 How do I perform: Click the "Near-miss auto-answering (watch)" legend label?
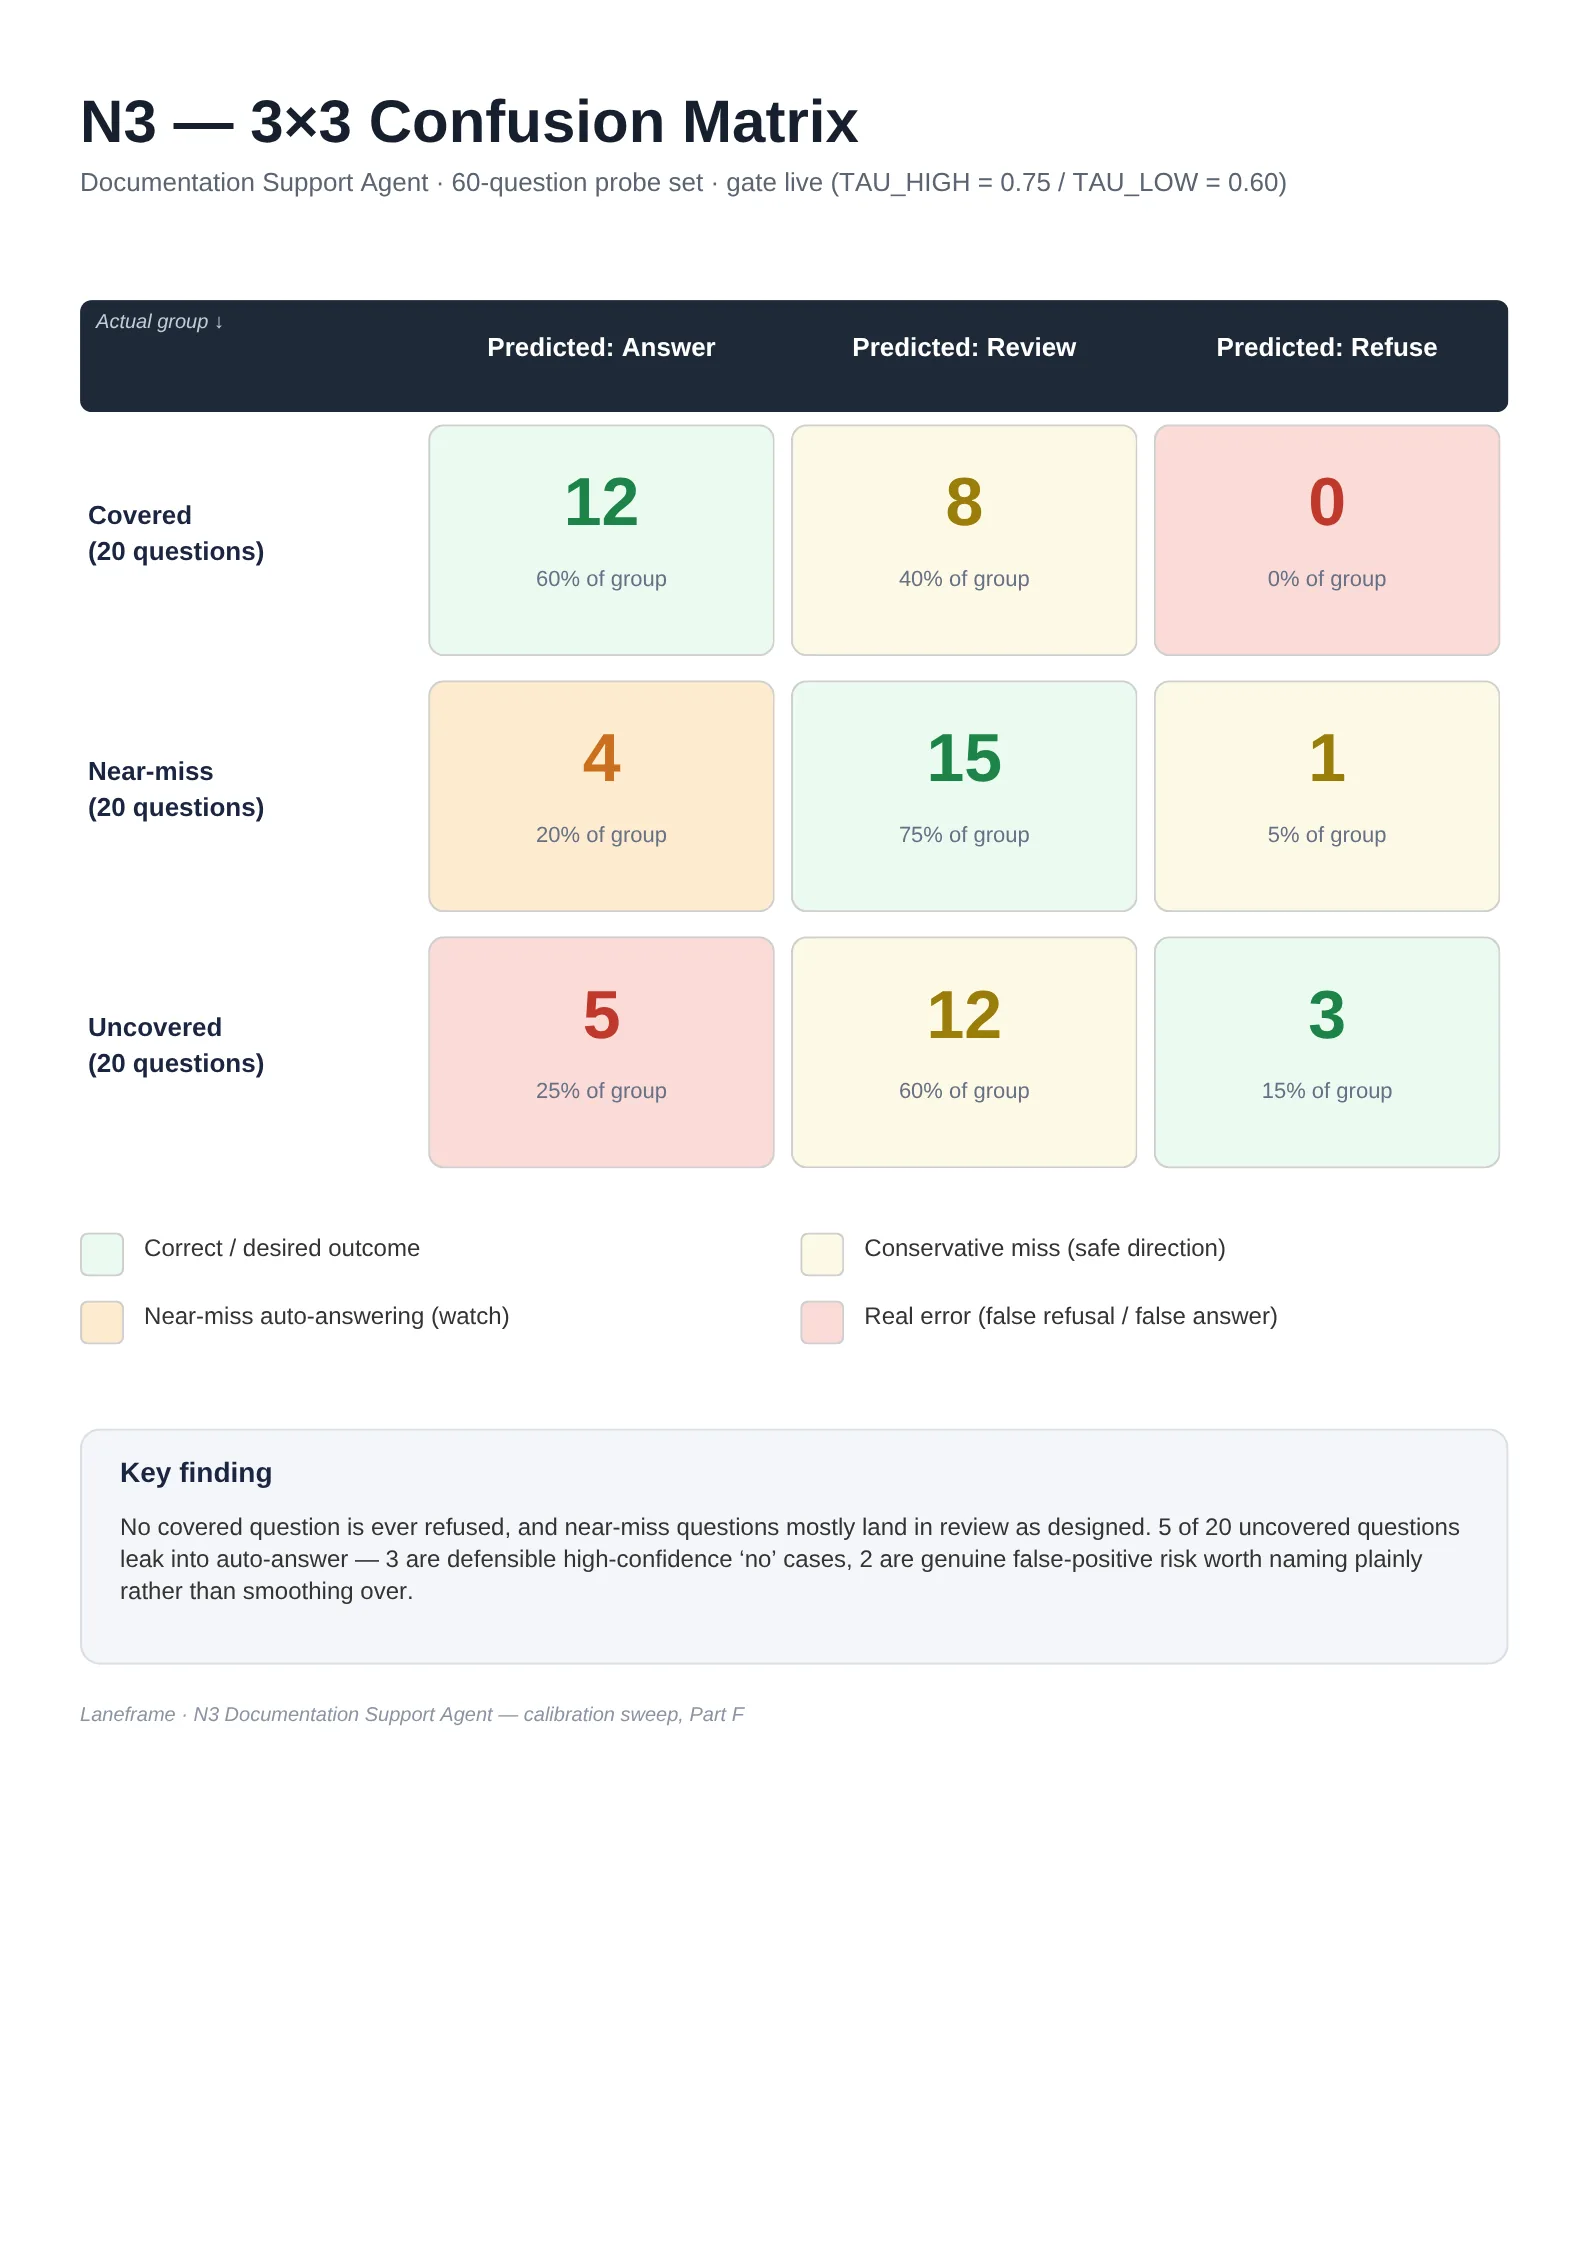(x=327, y=1316)
